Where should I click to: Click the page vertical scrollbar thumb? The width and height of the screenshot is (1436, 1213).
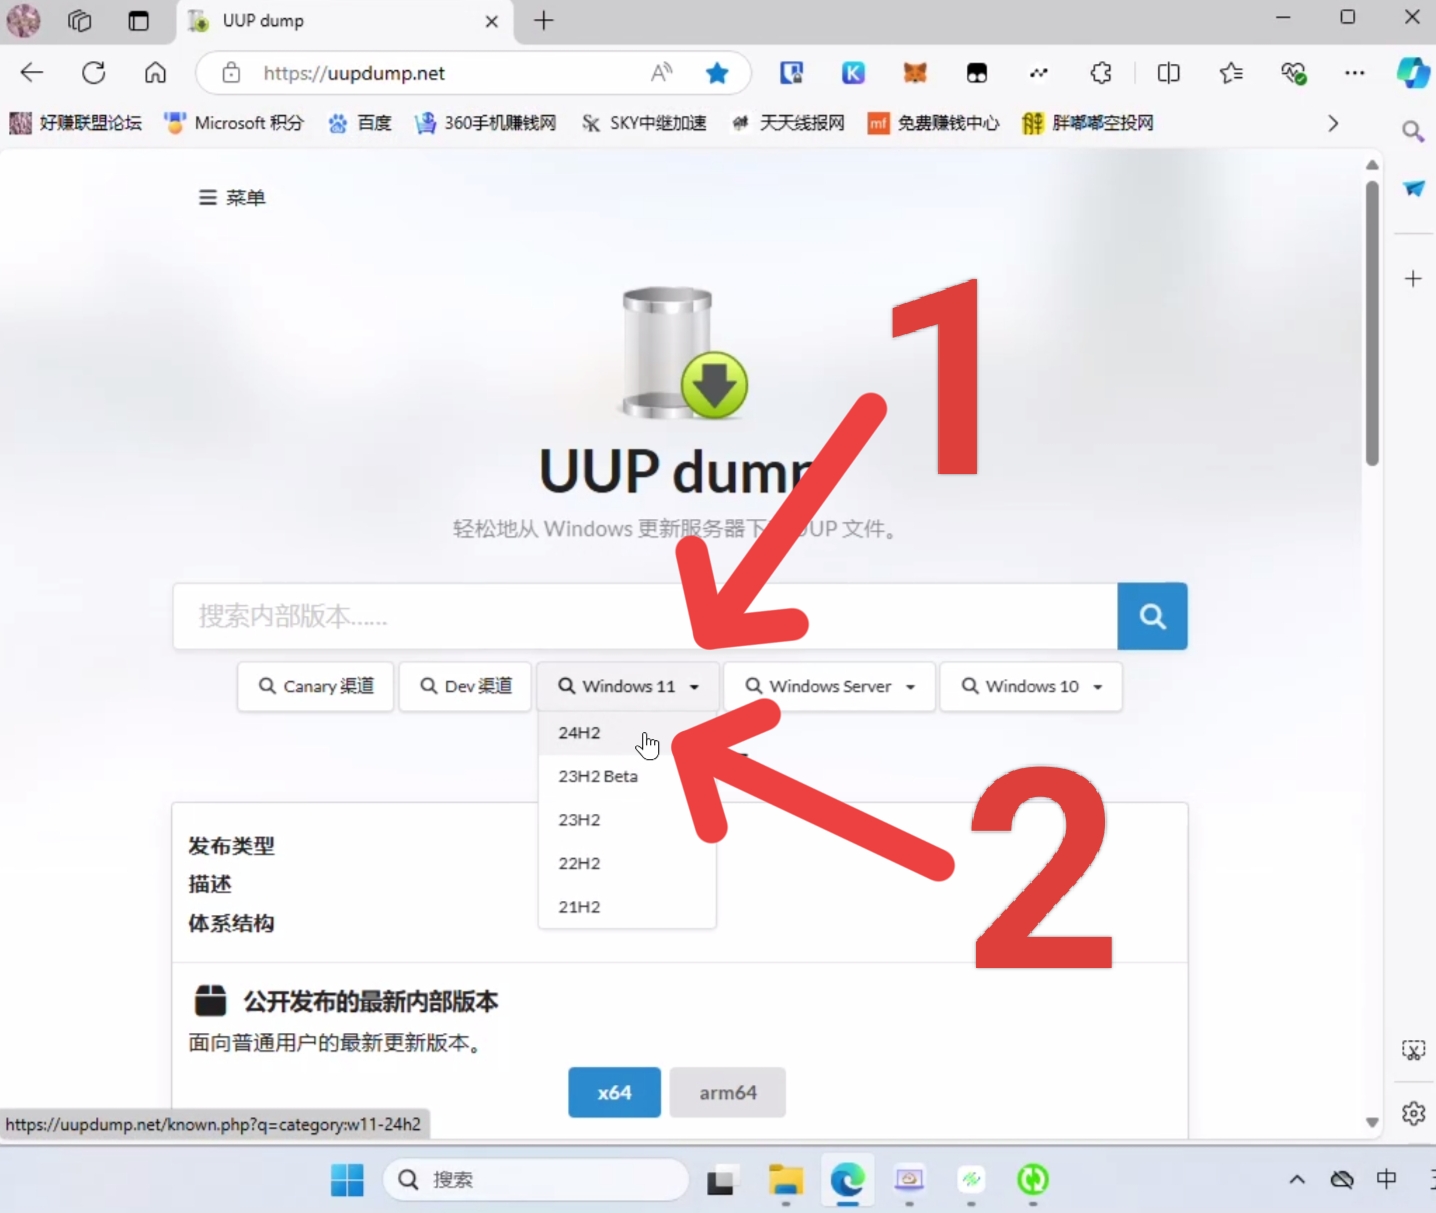point(1372,323)
